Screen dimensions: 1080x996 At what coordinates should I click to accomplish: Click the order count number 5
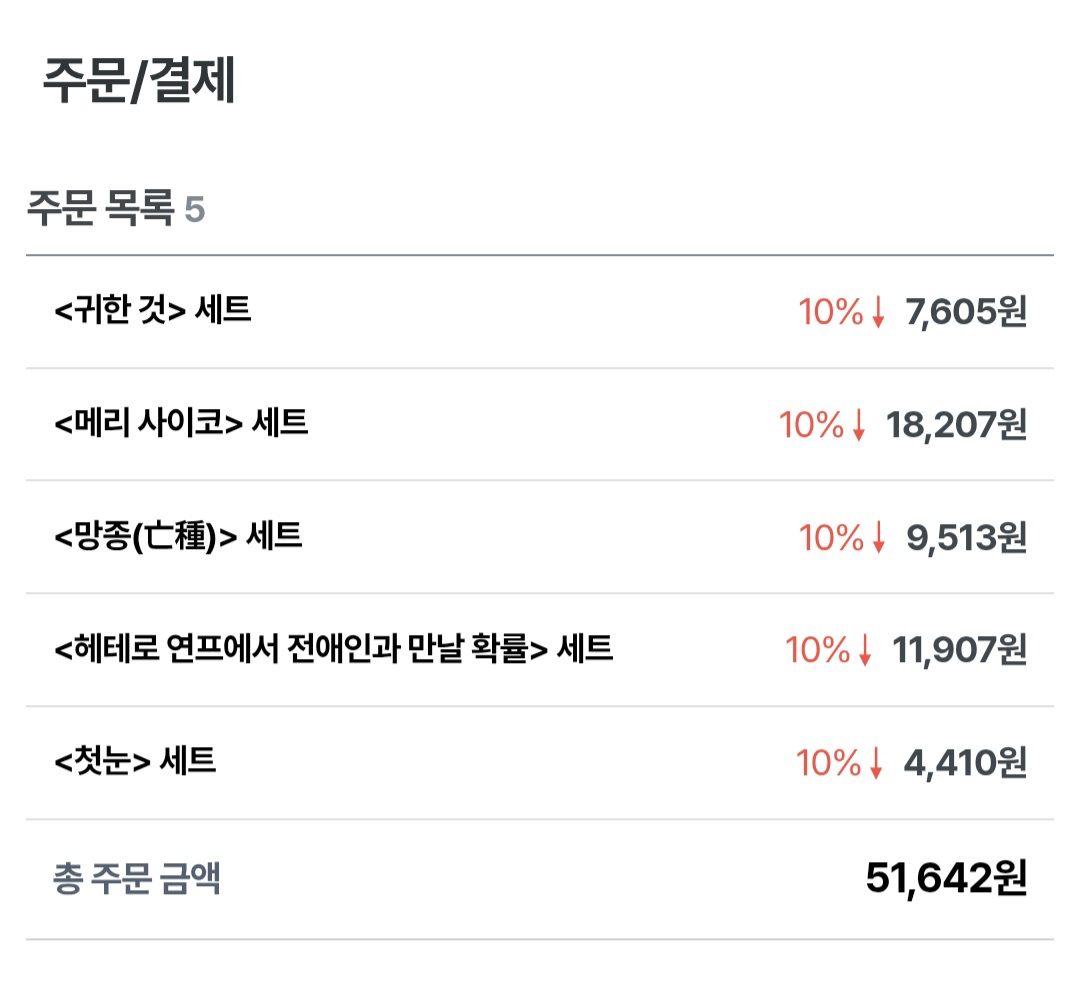(x=195, y=212)
